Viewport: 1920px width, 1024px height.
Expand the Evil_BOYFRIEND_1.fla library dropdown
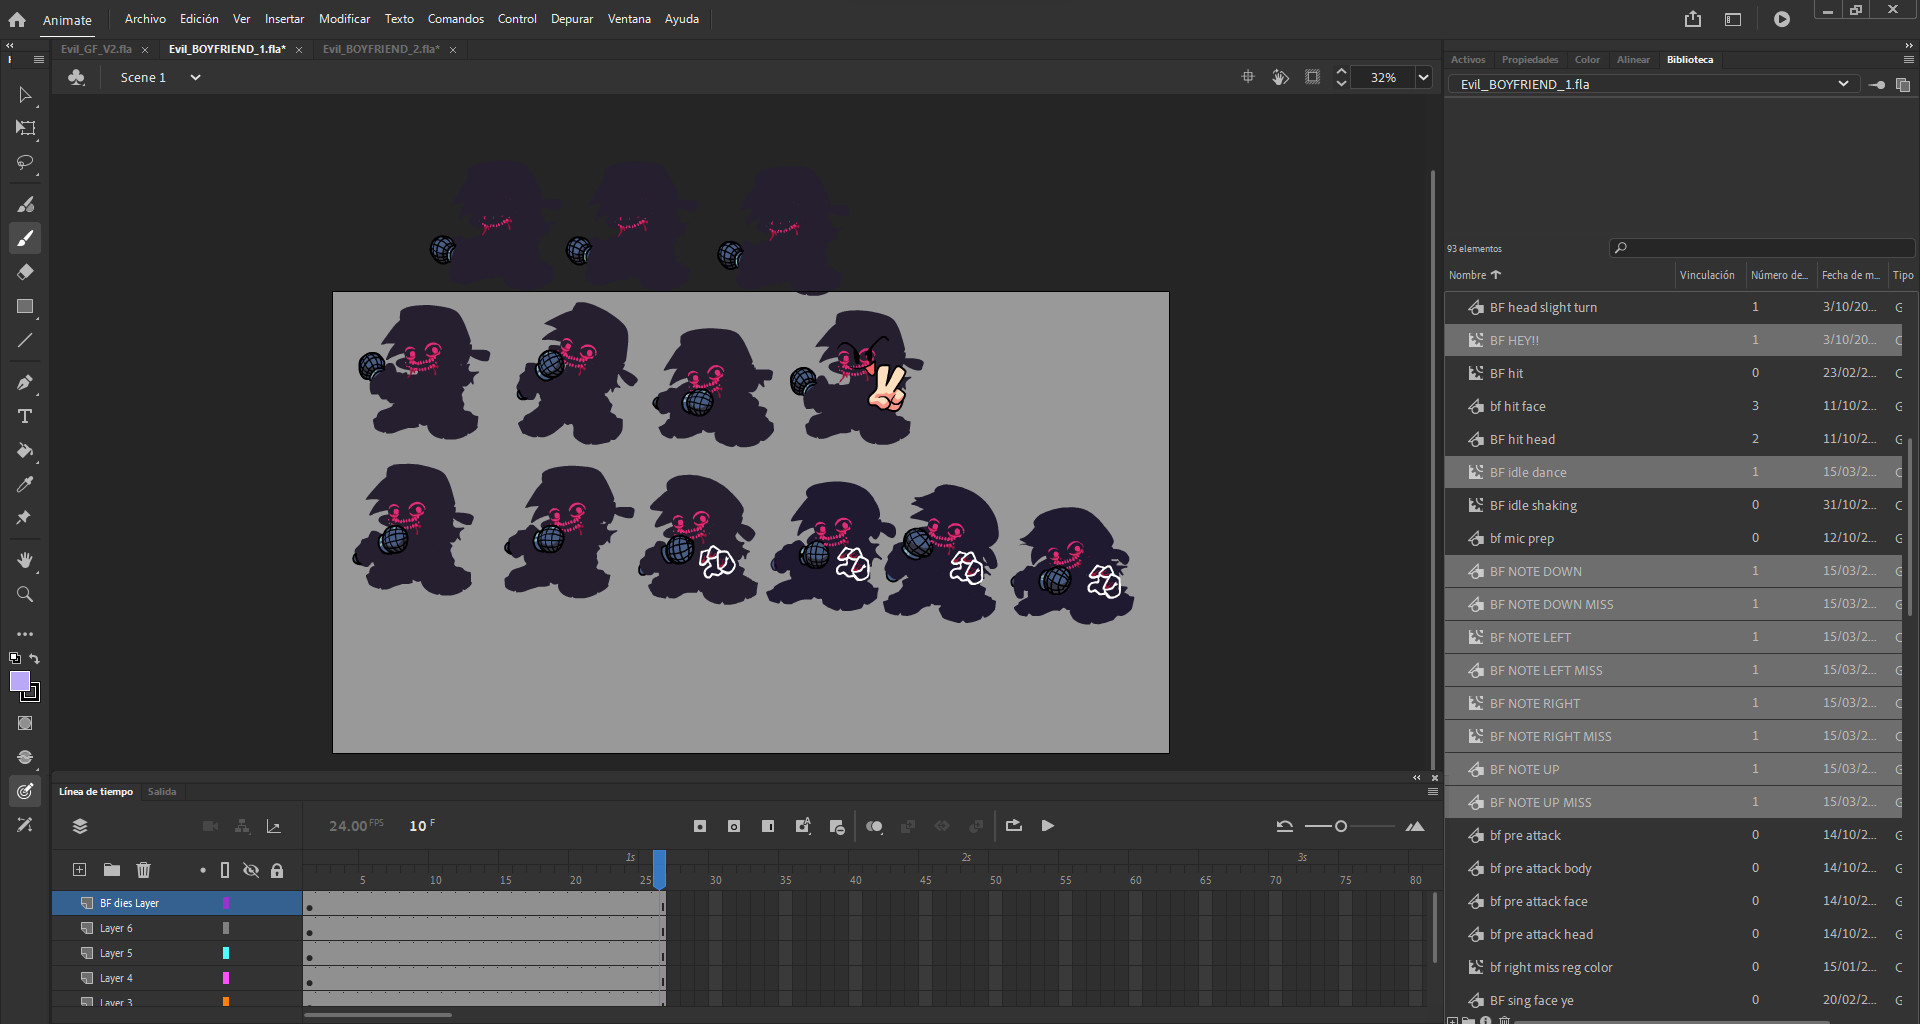pyautogui.click(x=1843, y=84)
